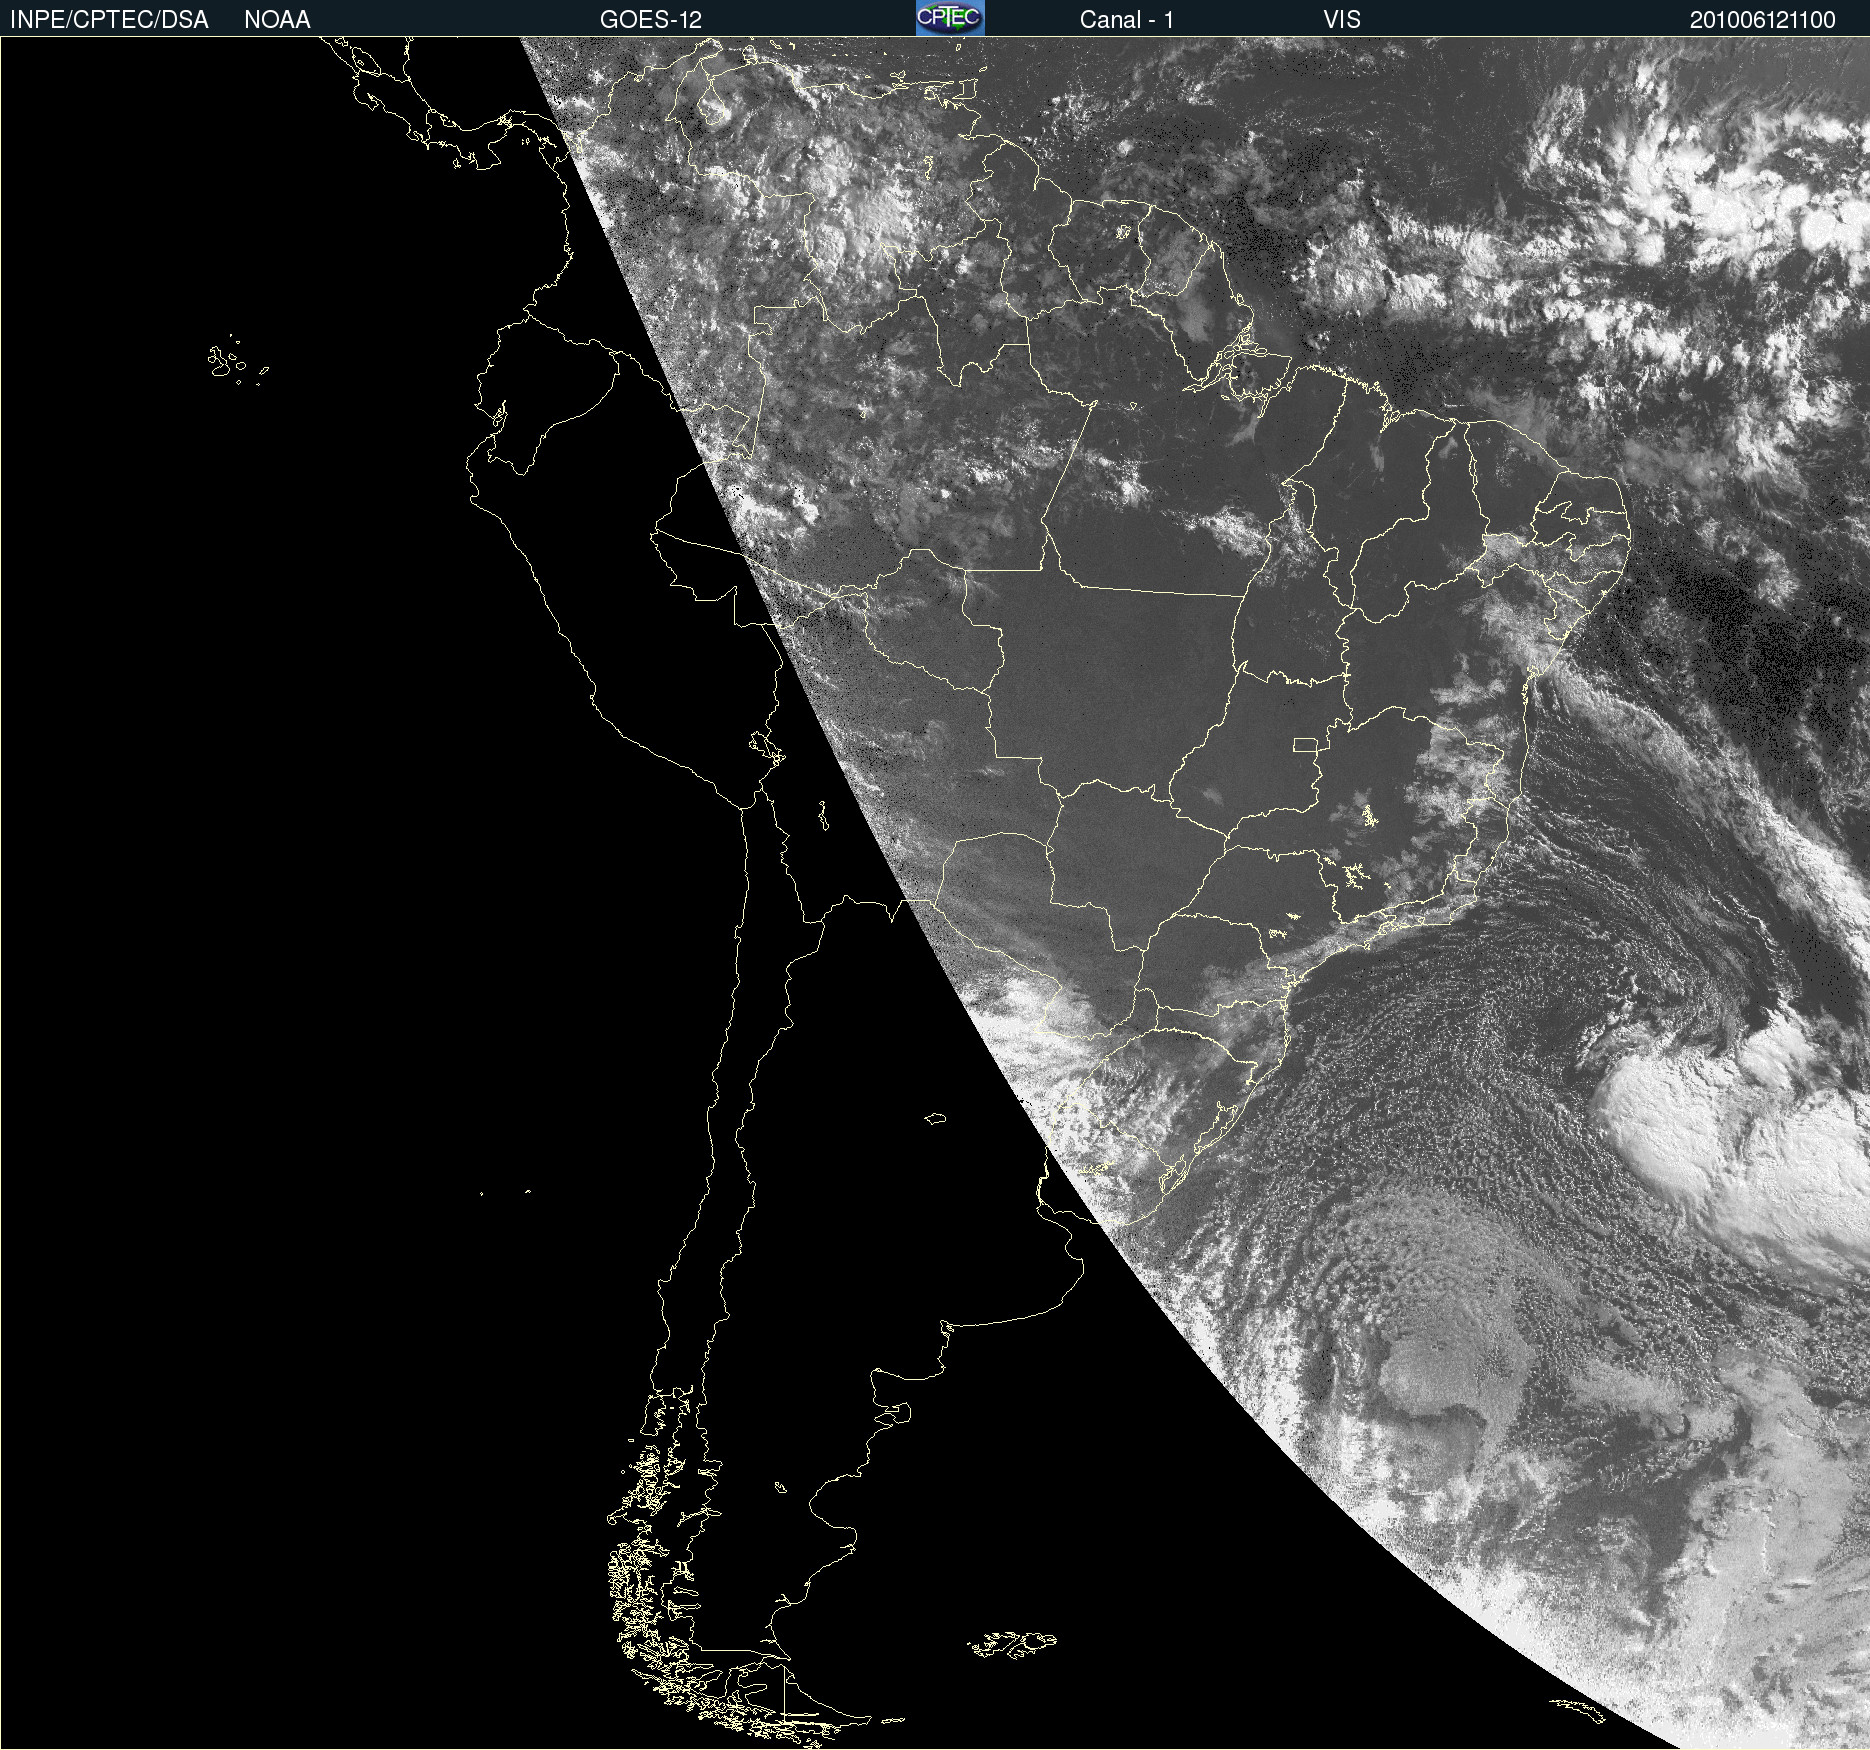Click the GOES-12 satellite name text
This screenshot has width=1870, height=1750.
[651, 20]
